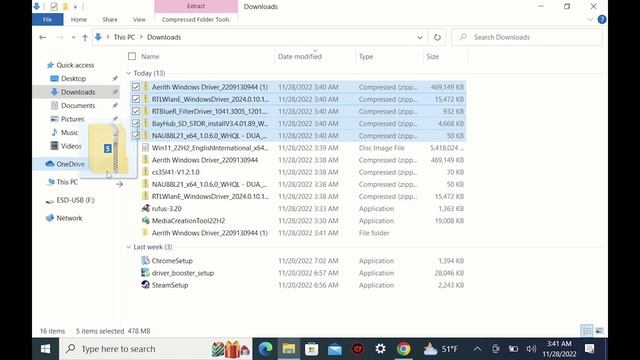Launch Google Chrome from taskbar
The image size is (640, 360).
[404, 349]
